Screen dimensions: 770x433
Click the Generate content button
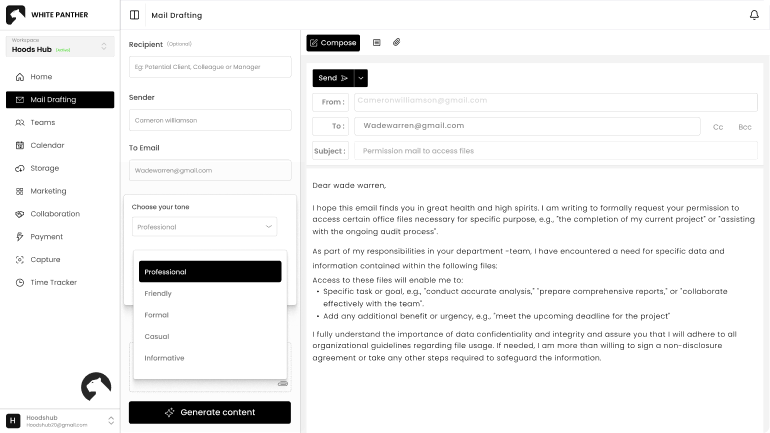(210, 412)
